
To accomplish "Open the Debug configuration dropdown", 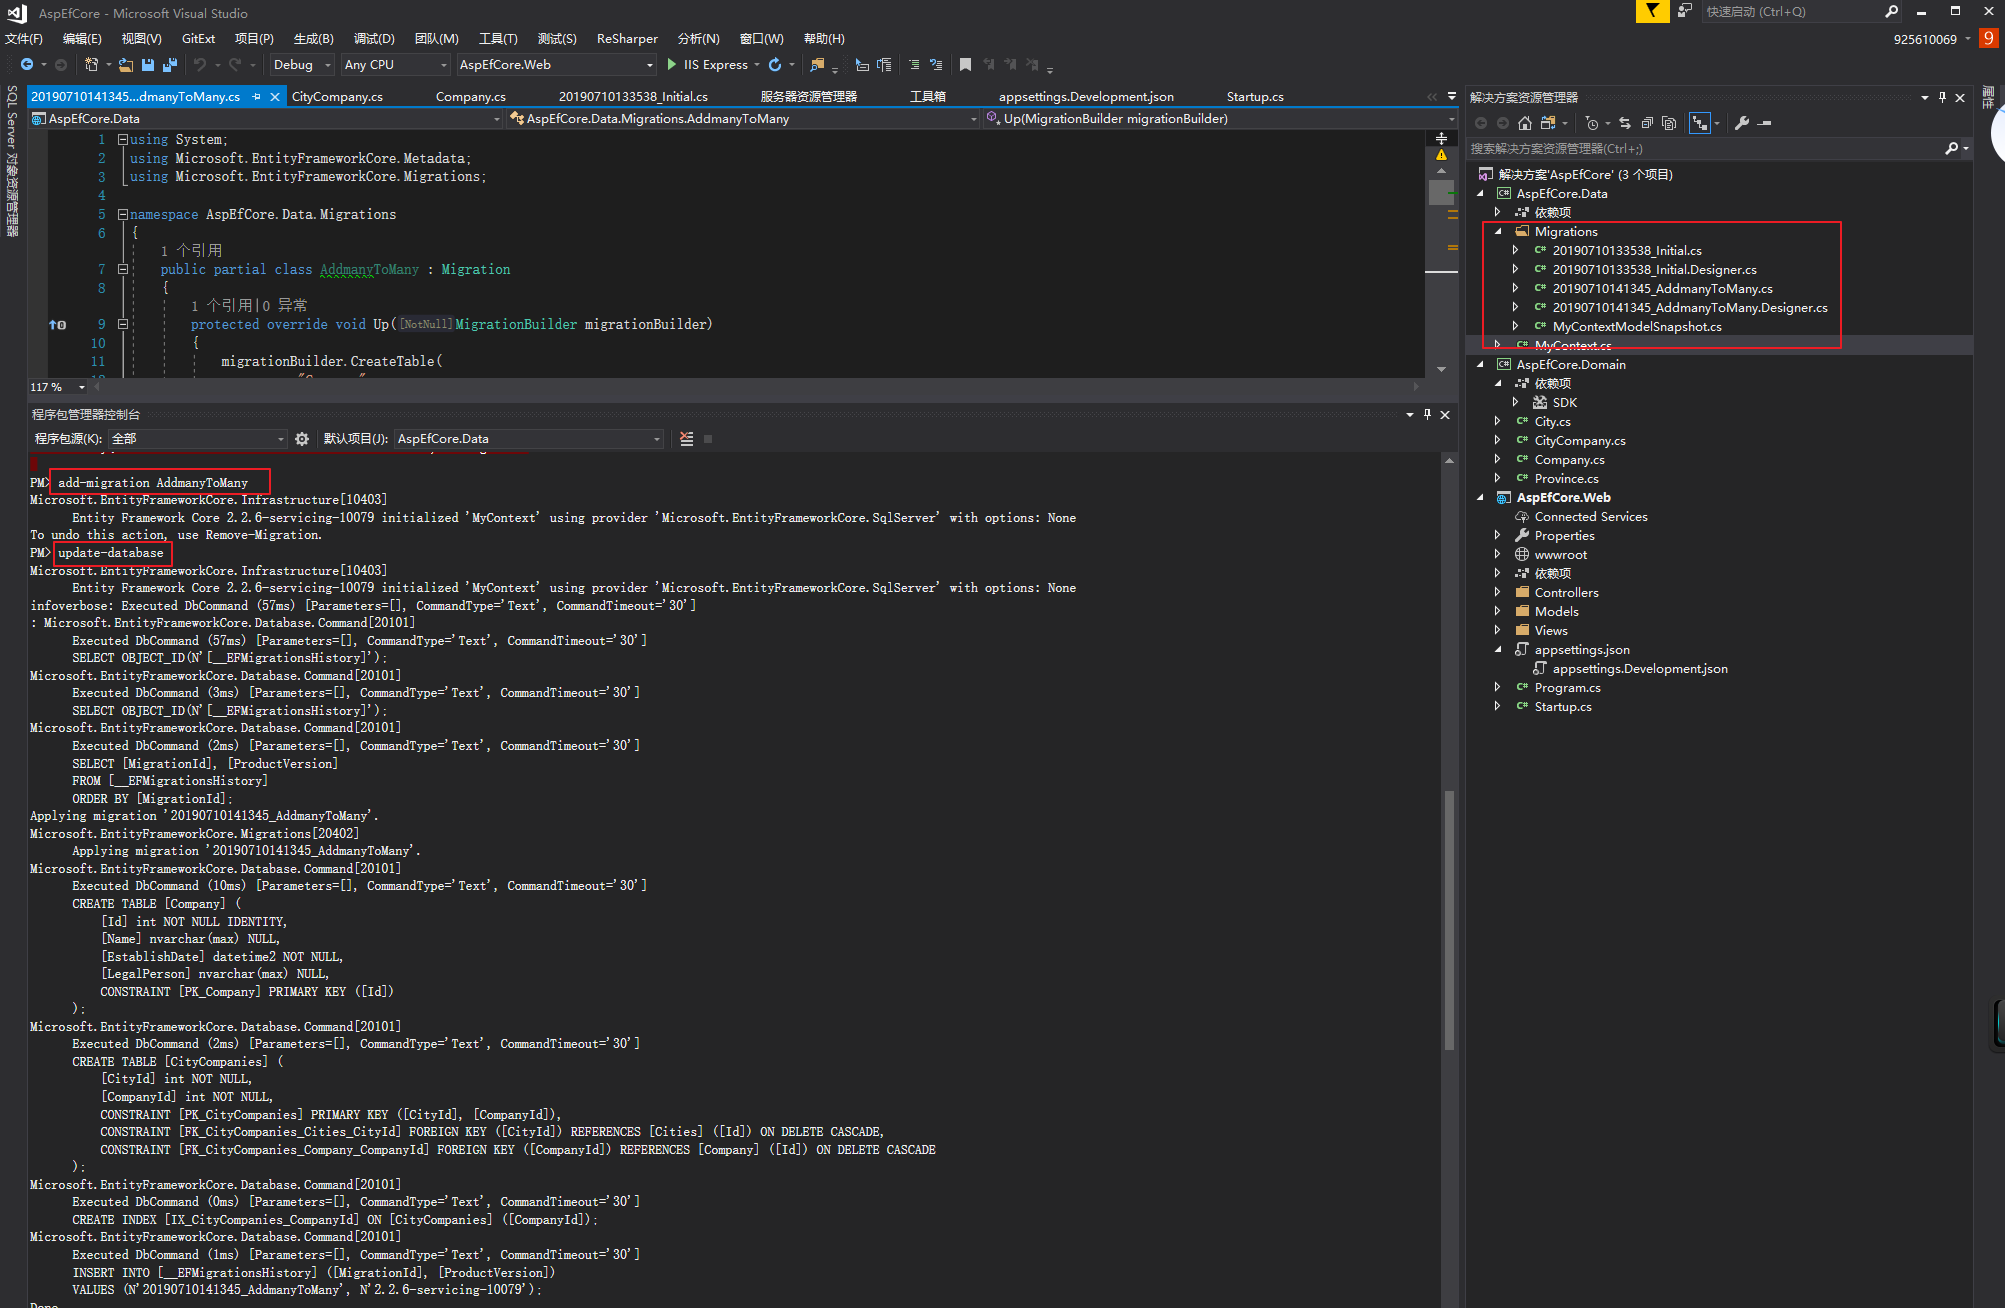I will (x=300, y=65).
